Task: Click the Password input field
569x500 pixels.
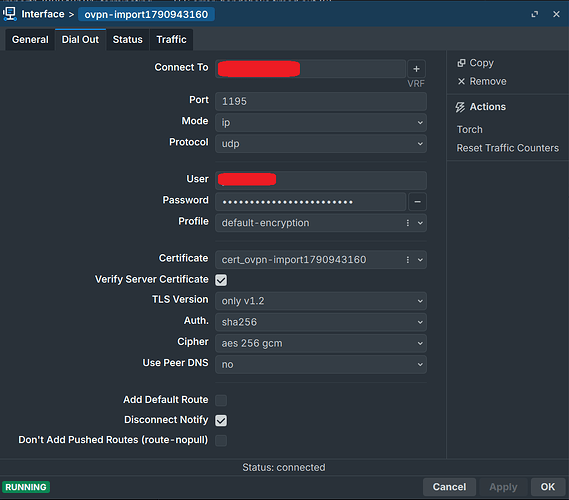Action: click(310, 202)
